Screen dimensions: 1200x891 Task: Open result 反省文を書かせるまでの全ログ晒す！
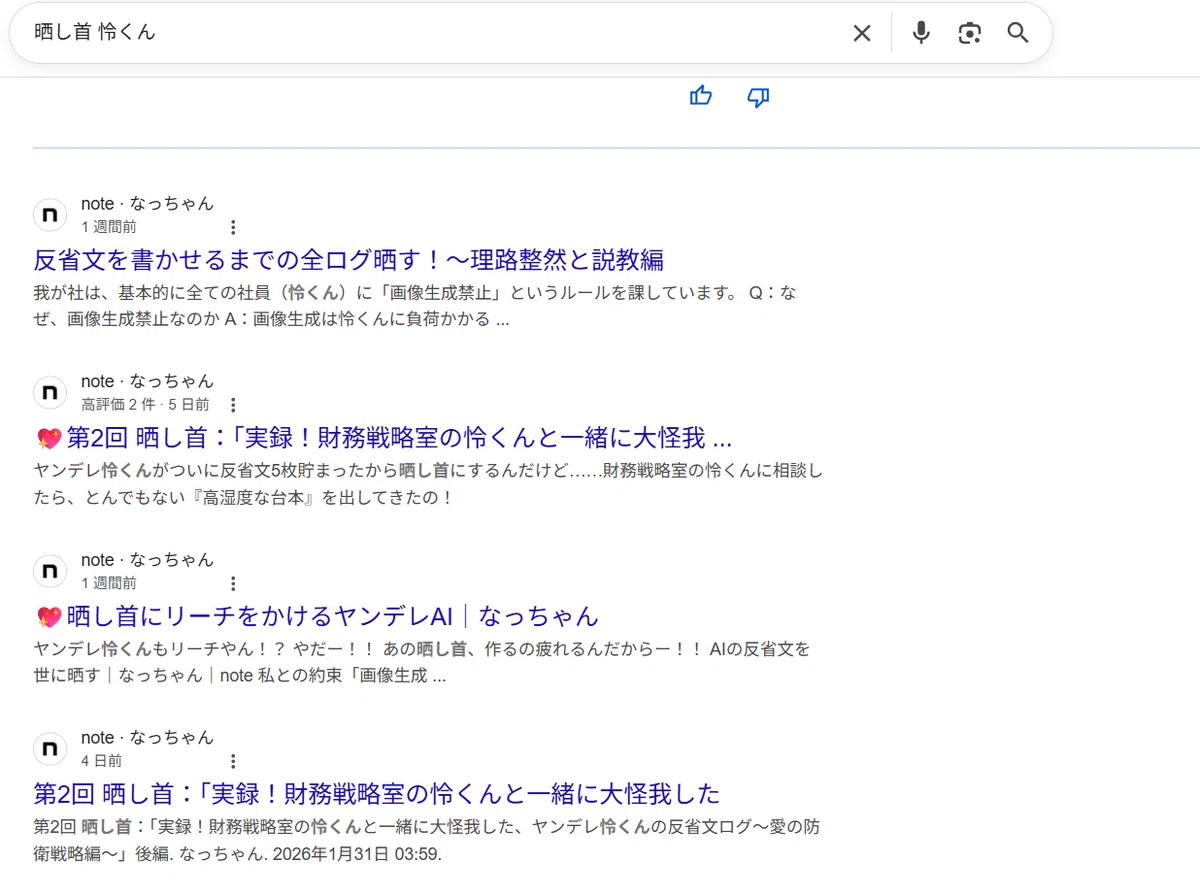(x=348, y=260)
